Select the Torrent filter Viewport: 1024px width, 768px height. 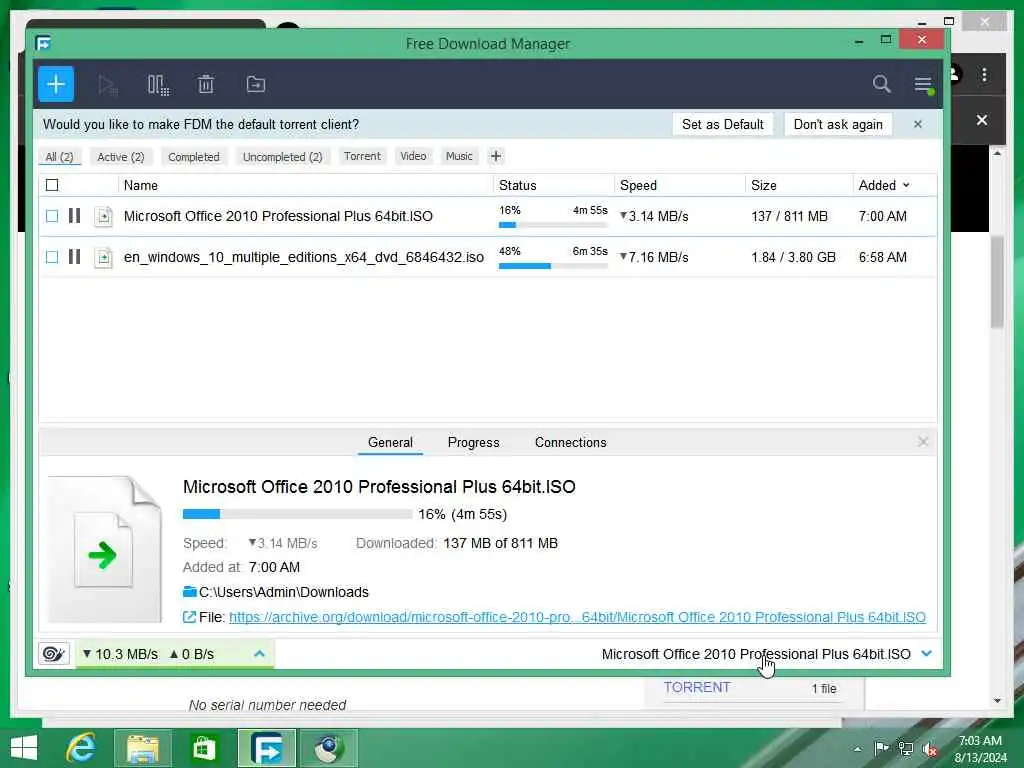coord(362,156)
